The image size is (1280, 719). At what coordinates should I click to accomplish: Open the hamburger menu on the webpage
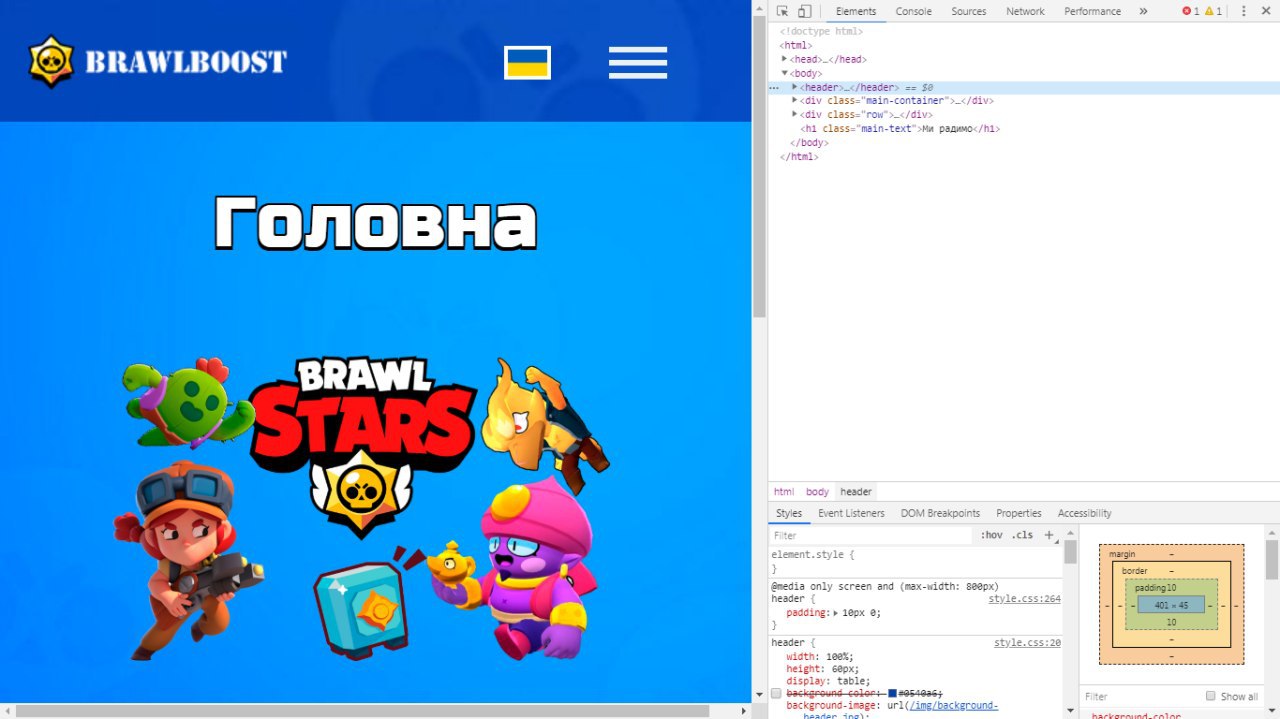638,62
